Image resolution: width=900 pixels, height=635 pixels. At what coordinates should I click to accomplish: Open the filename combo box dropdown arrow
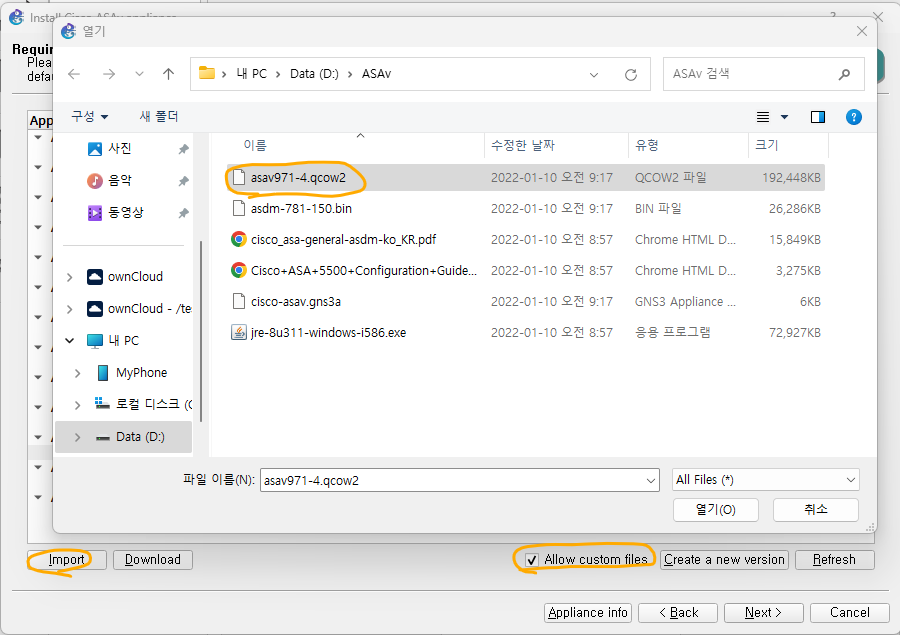point(651,481)
